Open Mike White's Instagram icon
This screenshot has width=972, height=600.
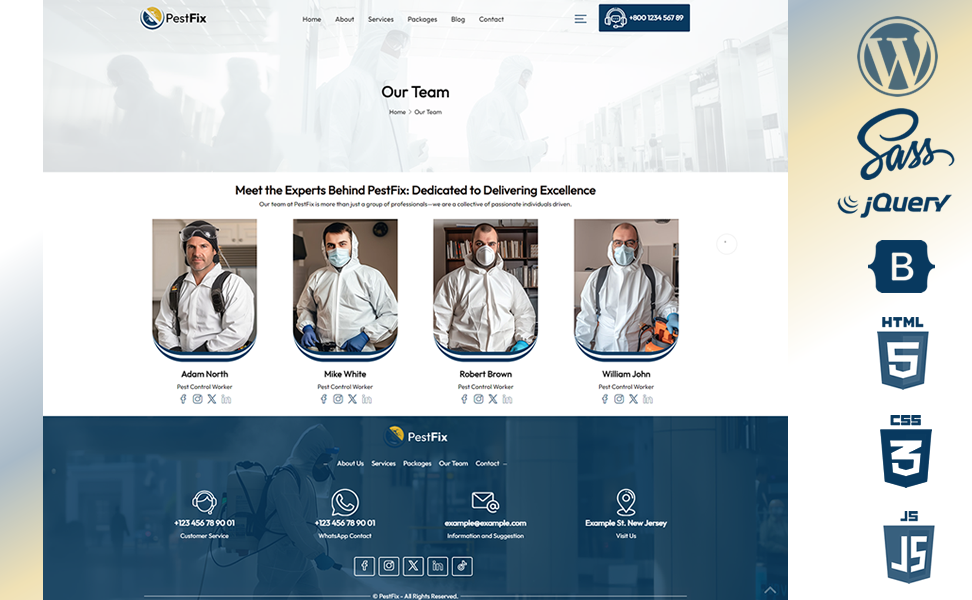click(338, 399)
